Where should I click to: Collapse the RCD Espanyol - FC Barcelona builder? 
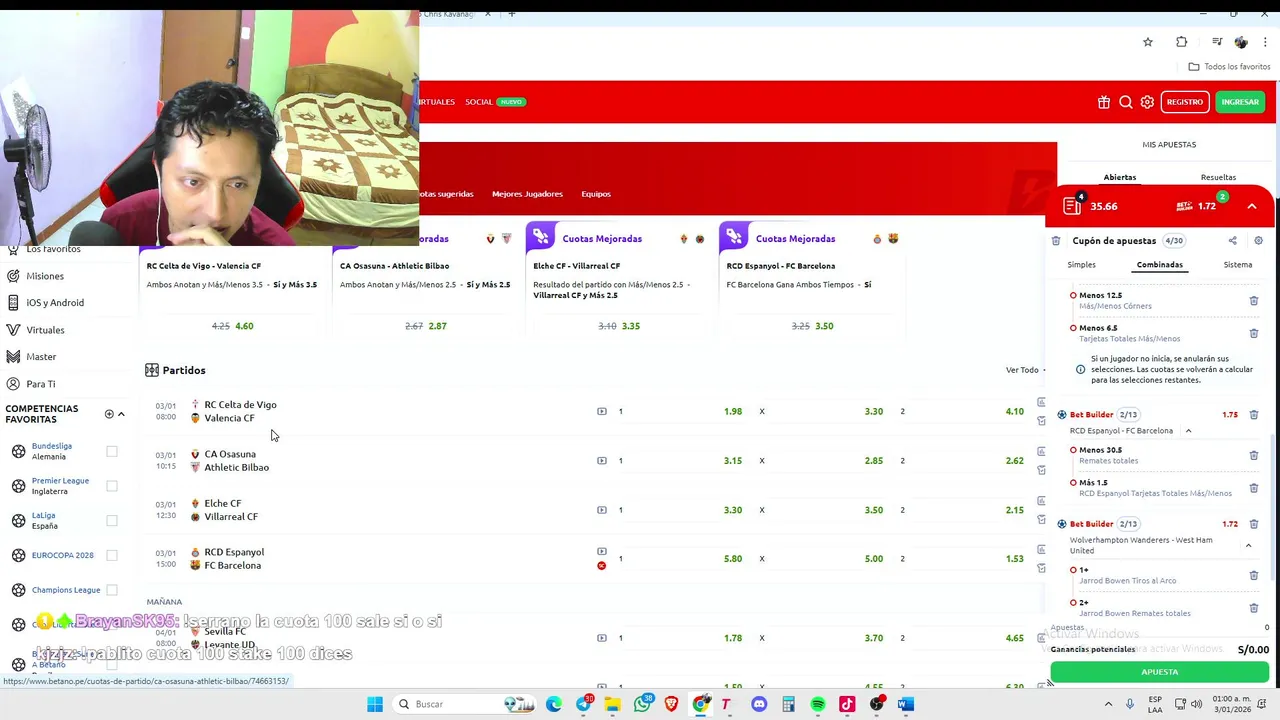[x=1188, y=431]
